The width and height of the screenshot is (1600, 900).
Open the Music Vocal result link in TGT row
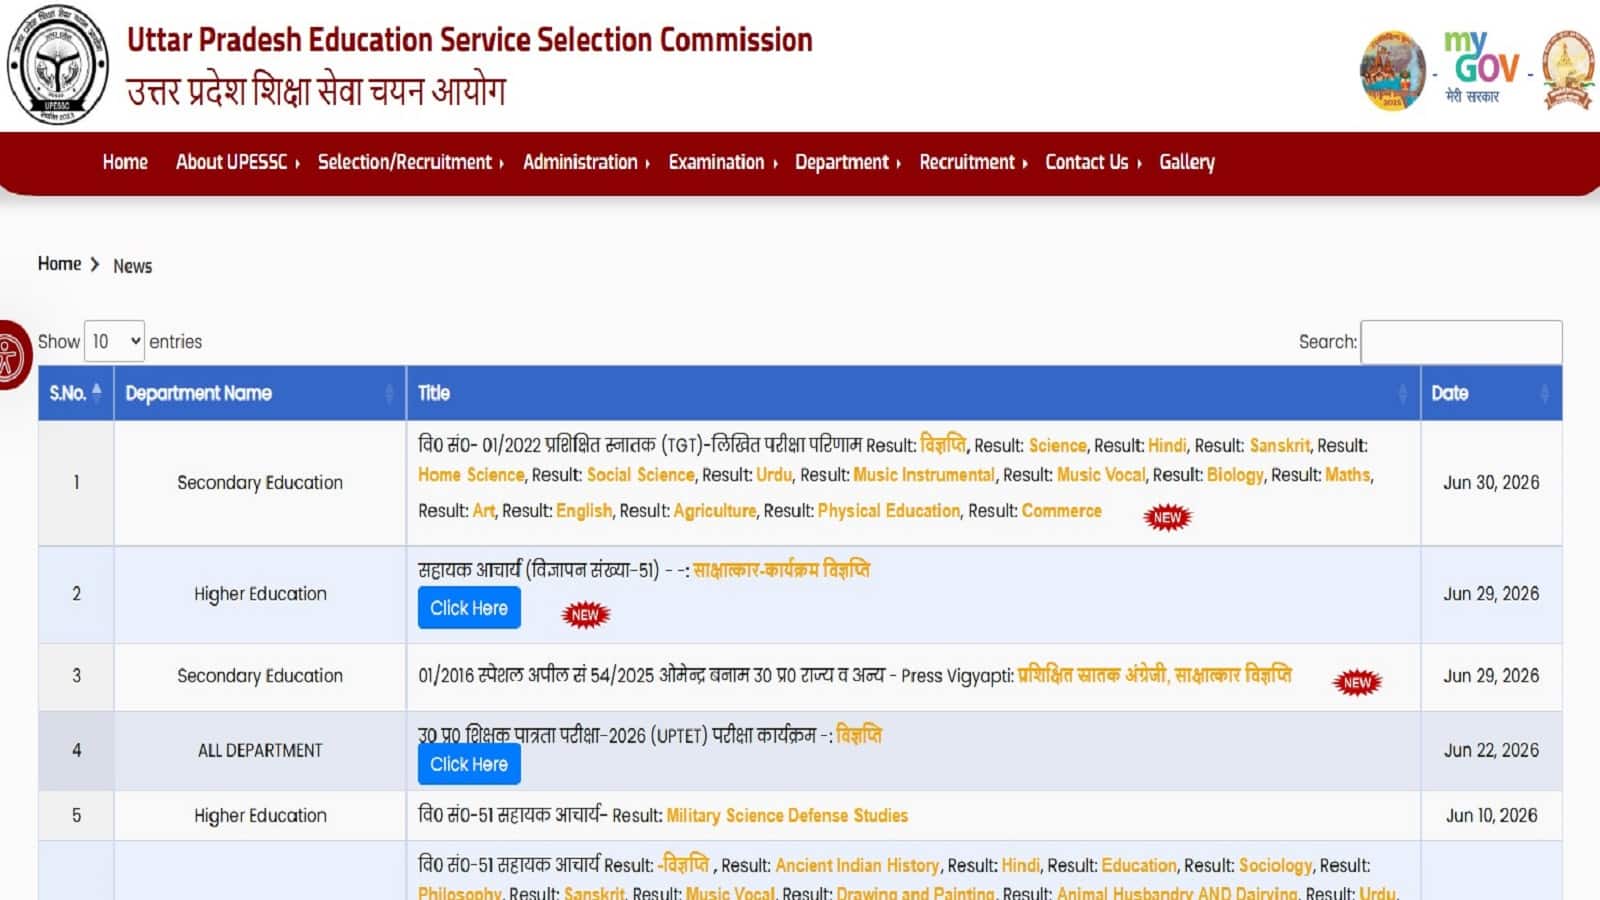click(x=1101, y=475)
